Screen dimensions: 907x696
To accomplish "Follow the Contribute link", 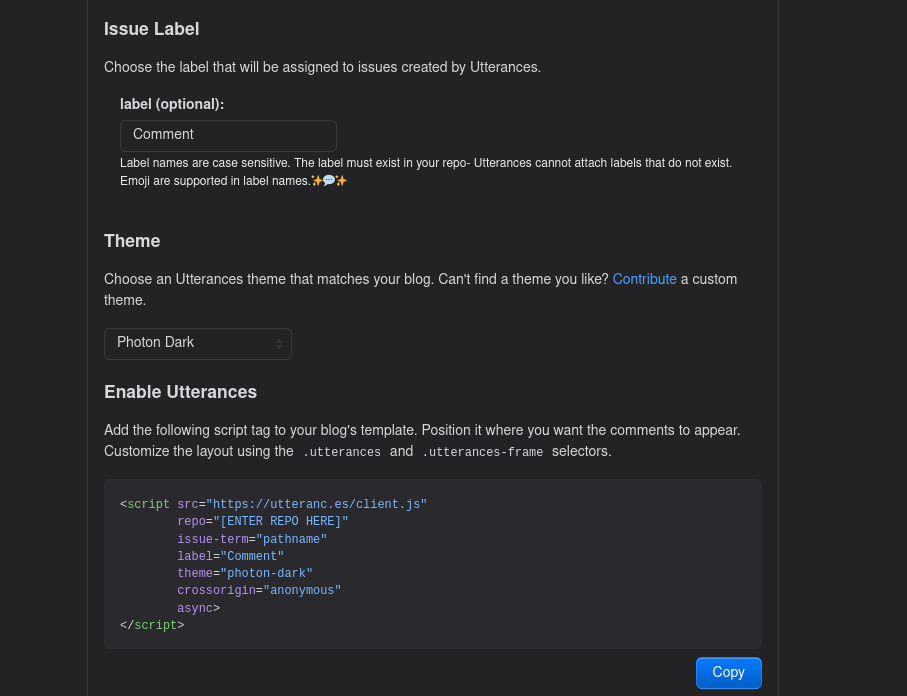I will pyautogui.click(x=644, y=279).
